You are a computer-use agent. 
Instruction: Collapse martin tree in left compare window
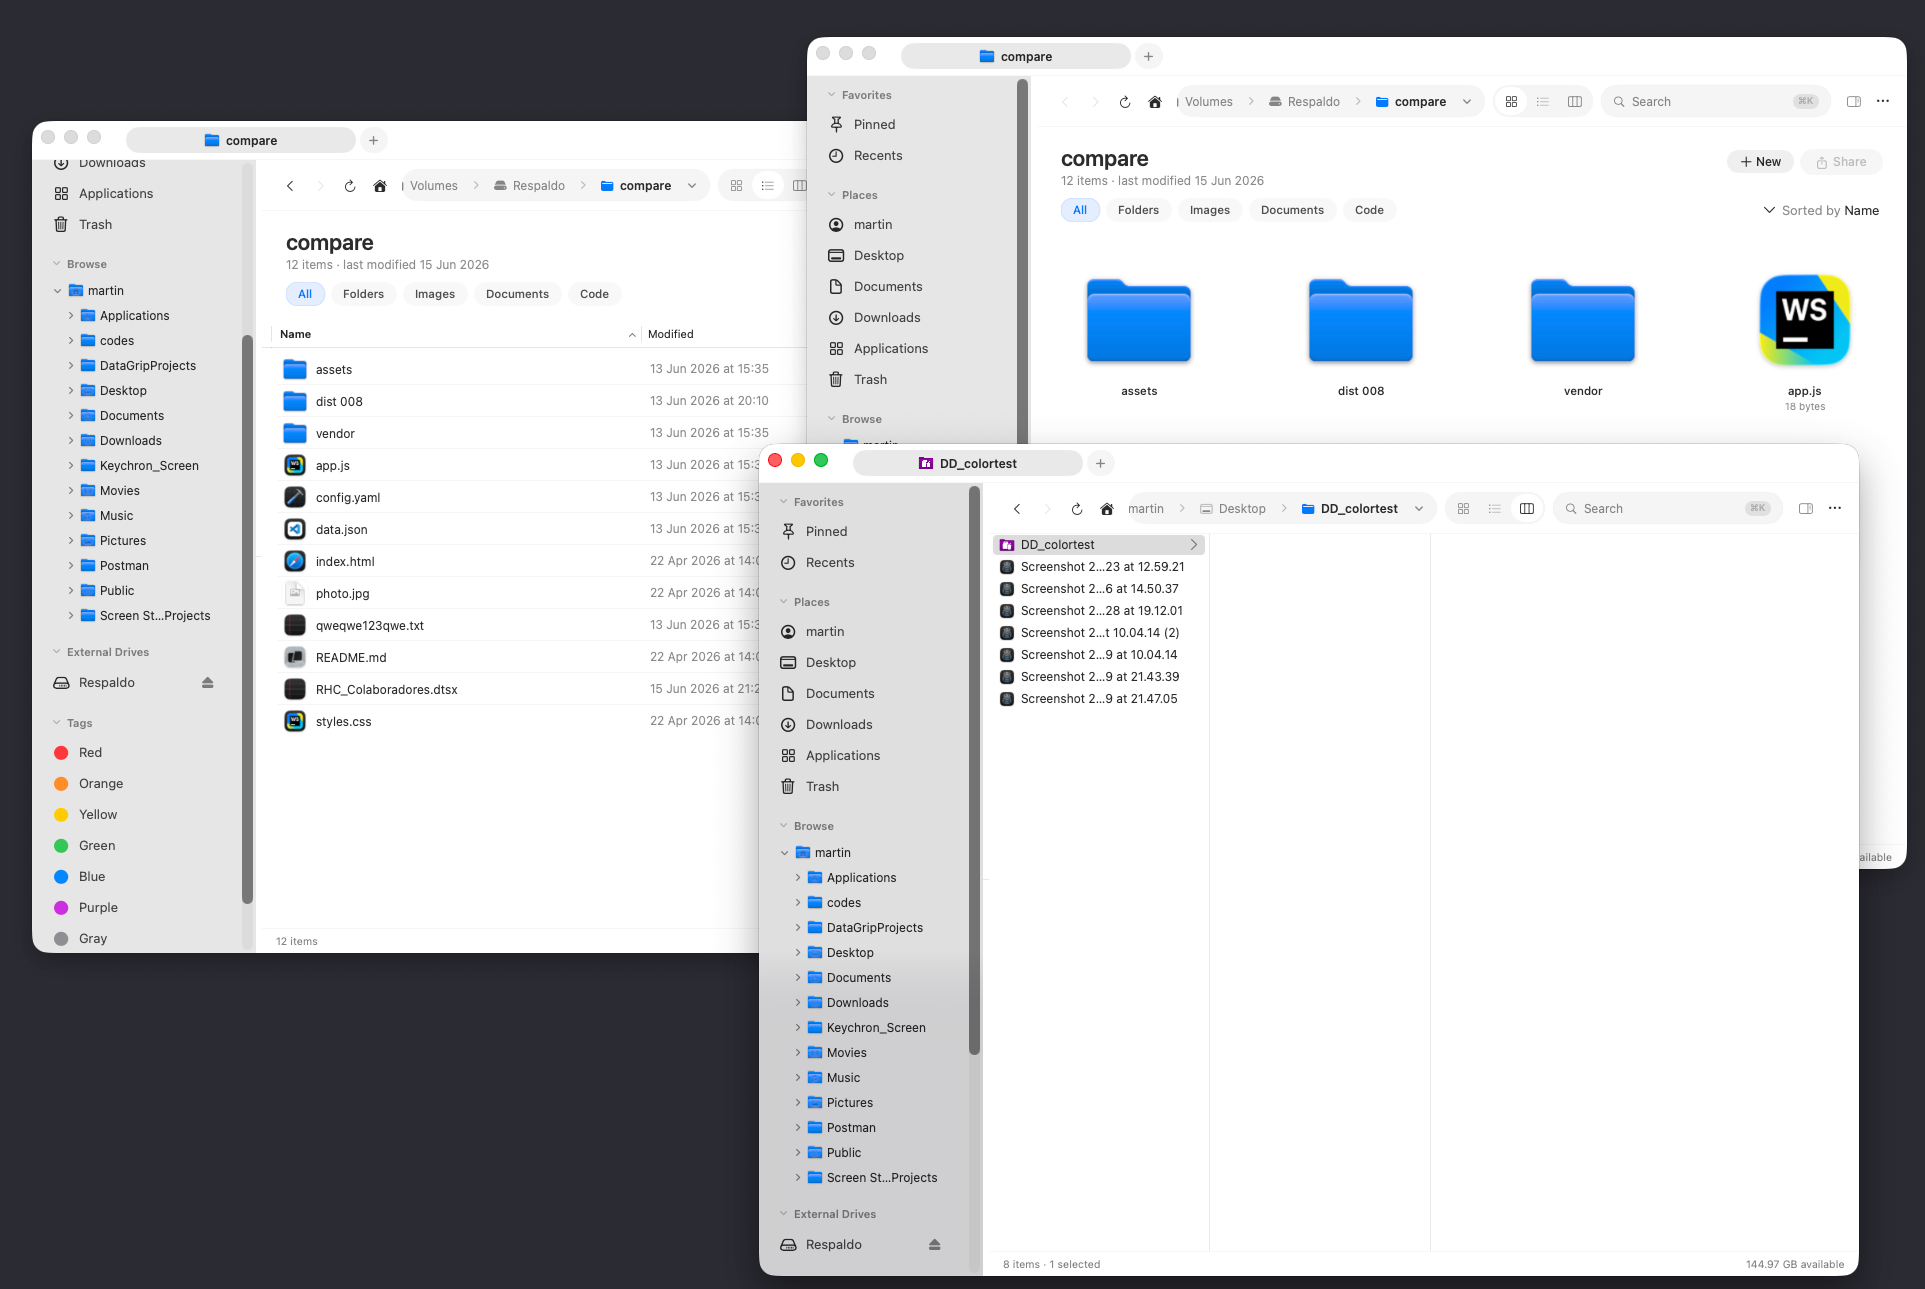coord(57,291)
